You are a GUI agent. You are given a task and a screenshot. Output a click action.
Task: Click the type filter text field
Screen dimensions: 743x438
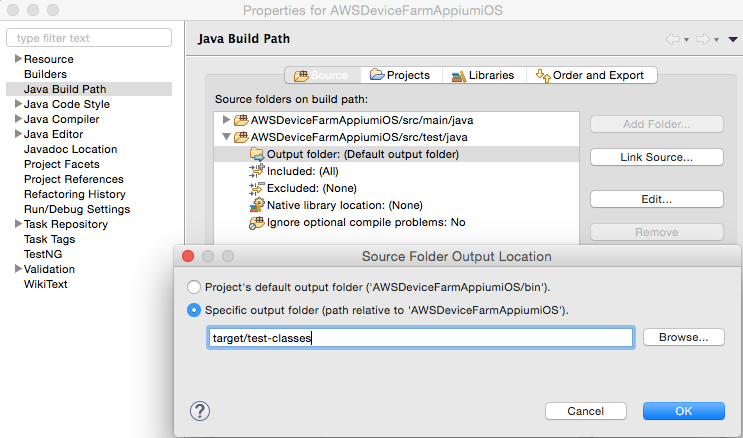[x=89, y=38]
